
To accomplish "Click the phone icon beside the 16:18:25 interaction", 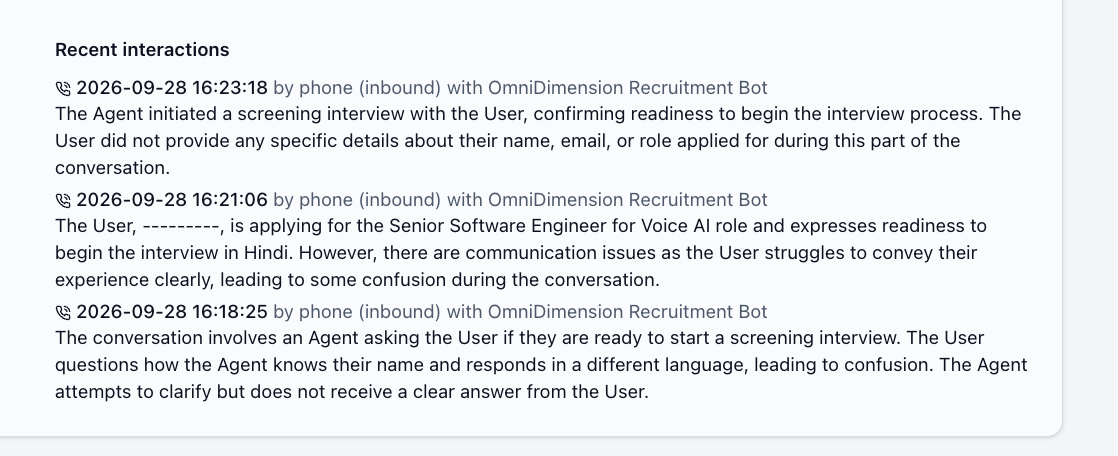I will (x=63, y=312).
